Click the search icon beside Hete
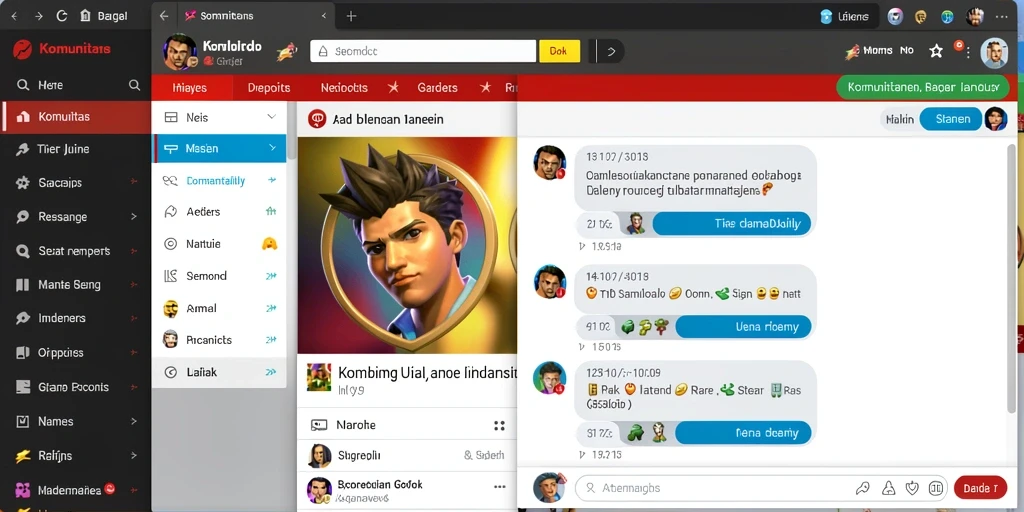This screenshot has height=512, width=1024. pyautogui.click(x=135, y=85)
